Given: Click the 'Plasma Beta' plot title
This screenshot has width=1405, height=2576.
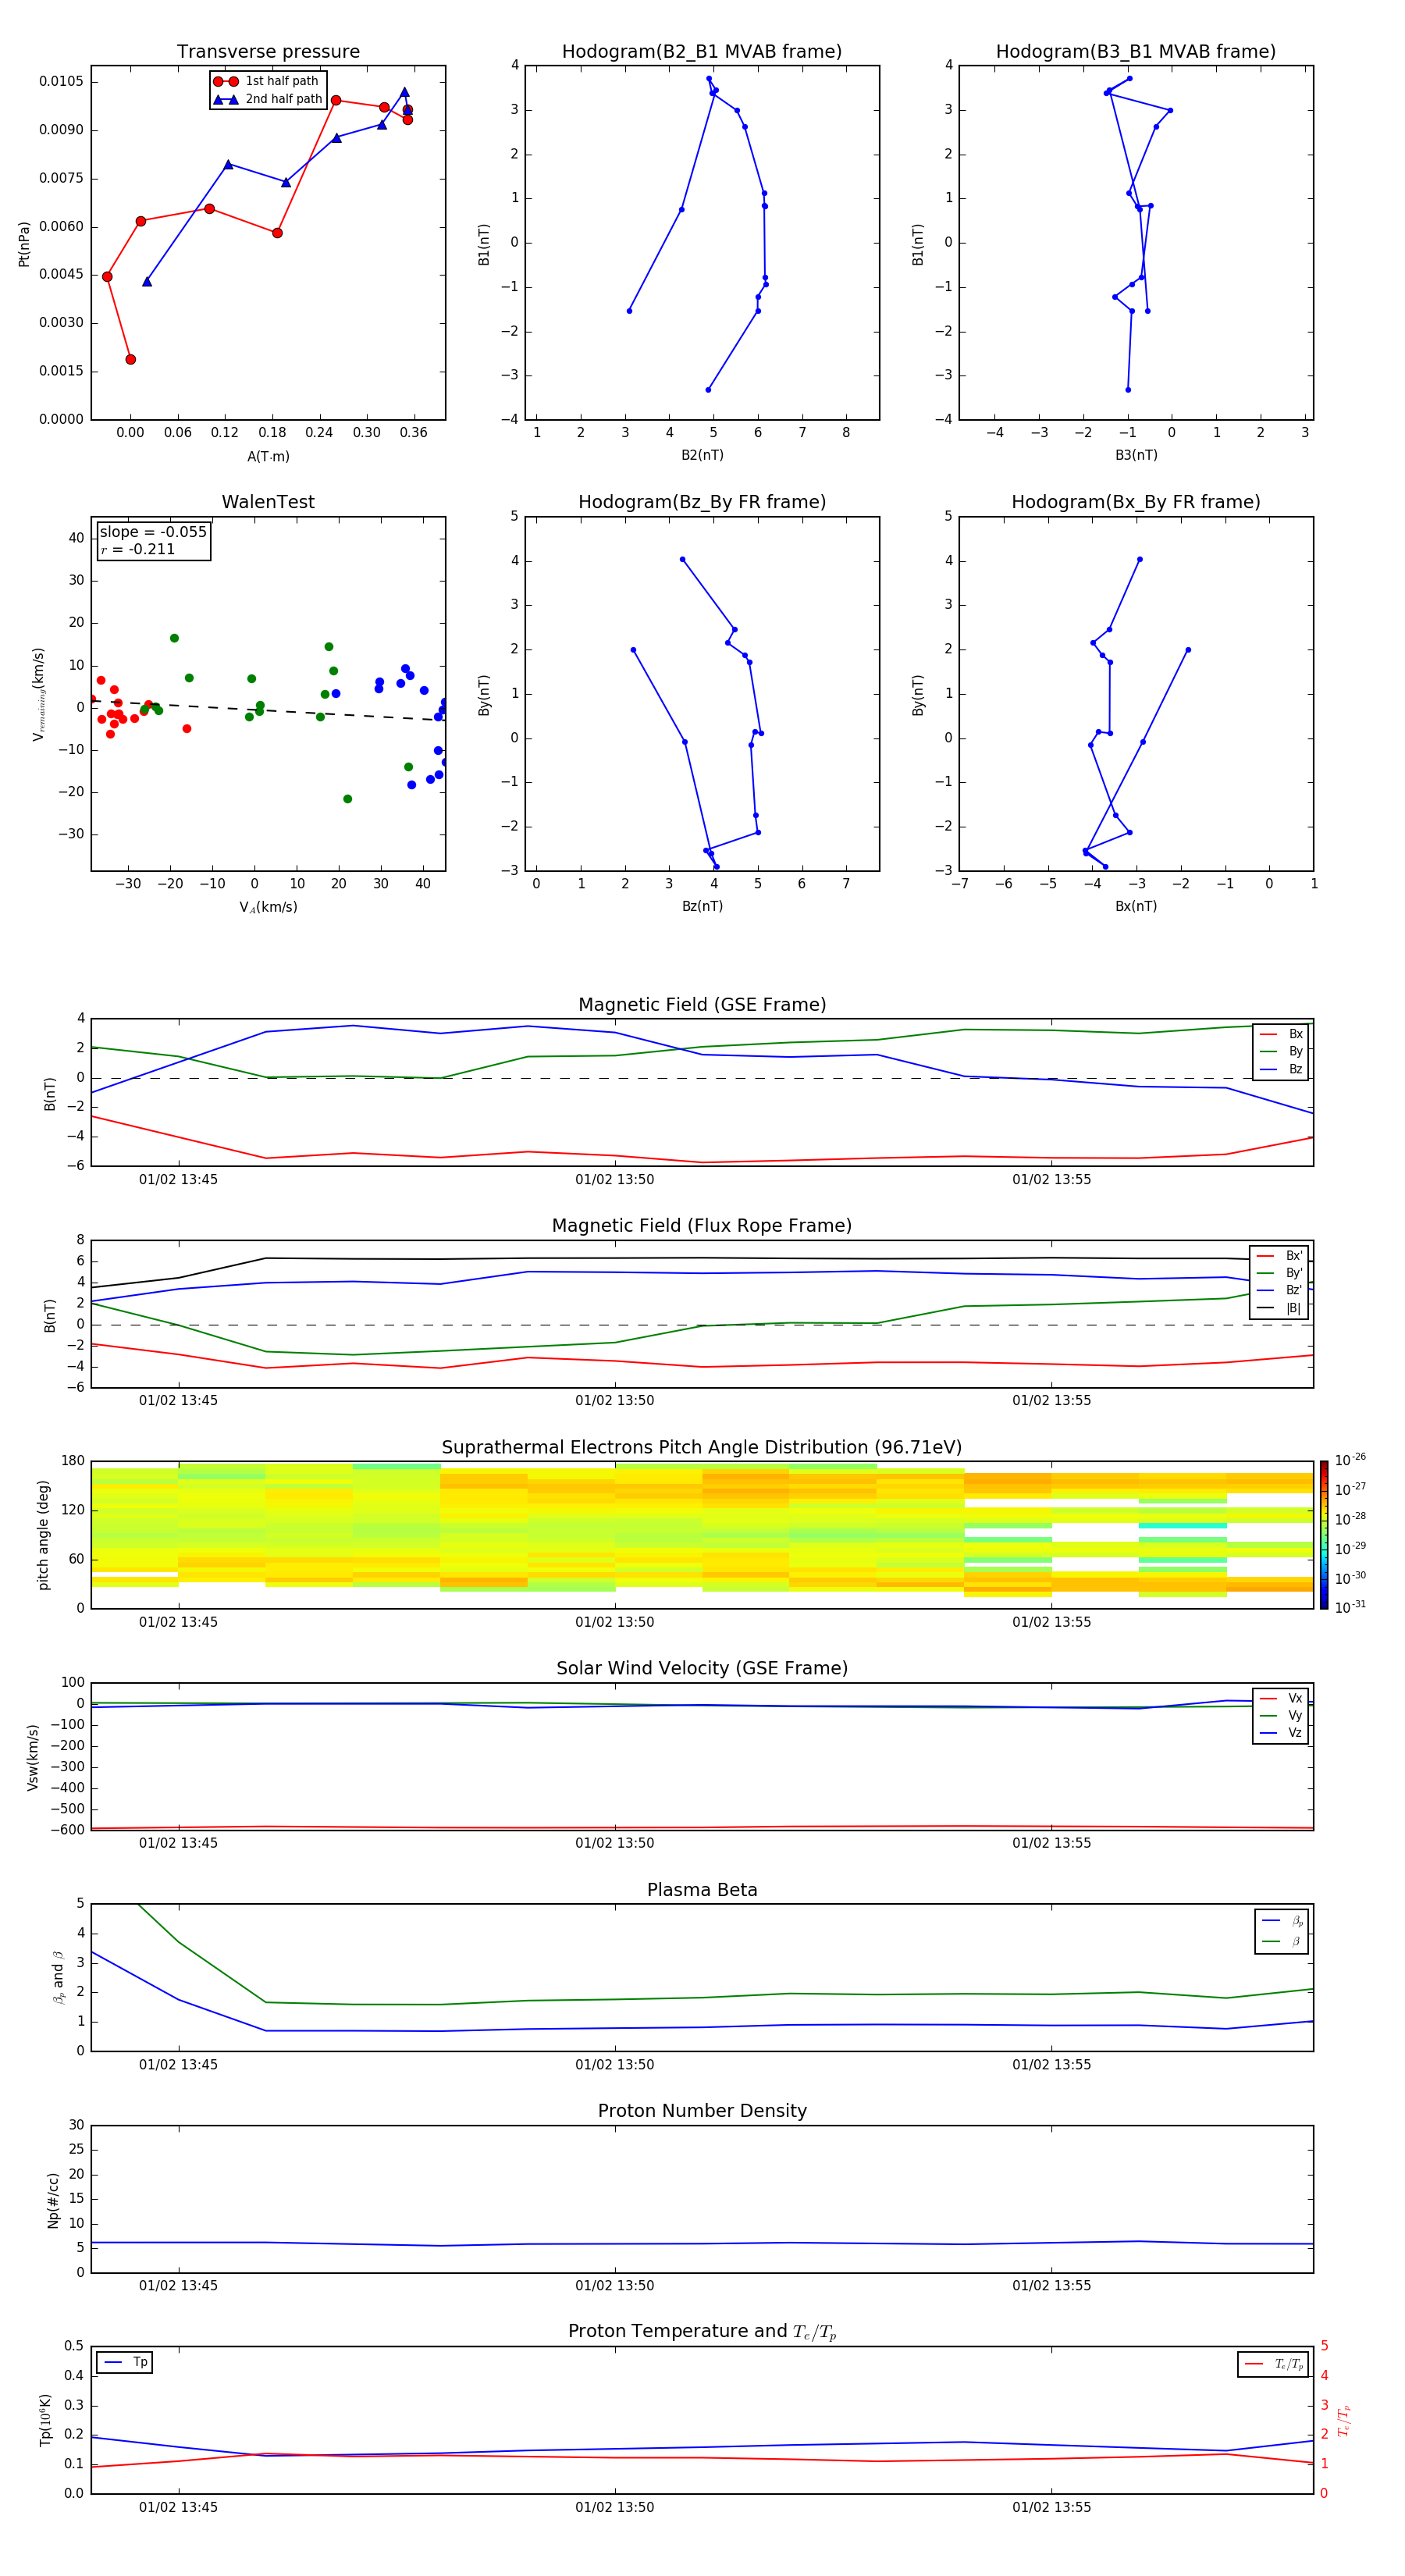Looking at the screenshot, I should (702, 1890).
